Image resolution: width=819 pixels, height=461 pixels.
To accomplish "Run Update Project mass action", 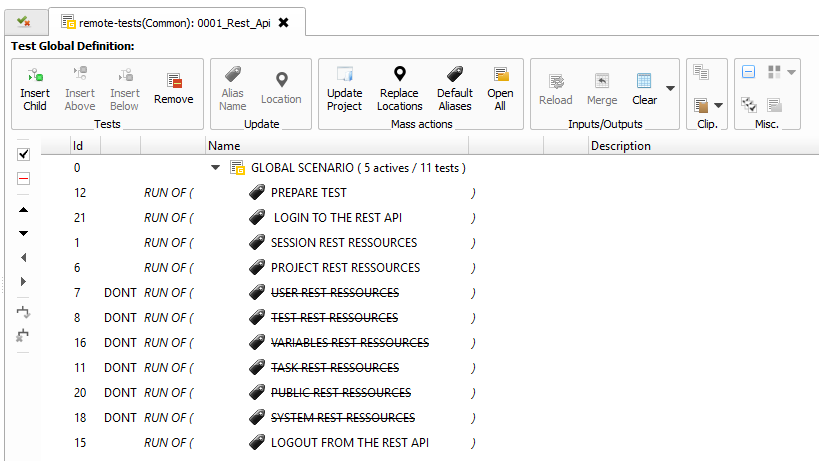I will (x=345, y=90).
